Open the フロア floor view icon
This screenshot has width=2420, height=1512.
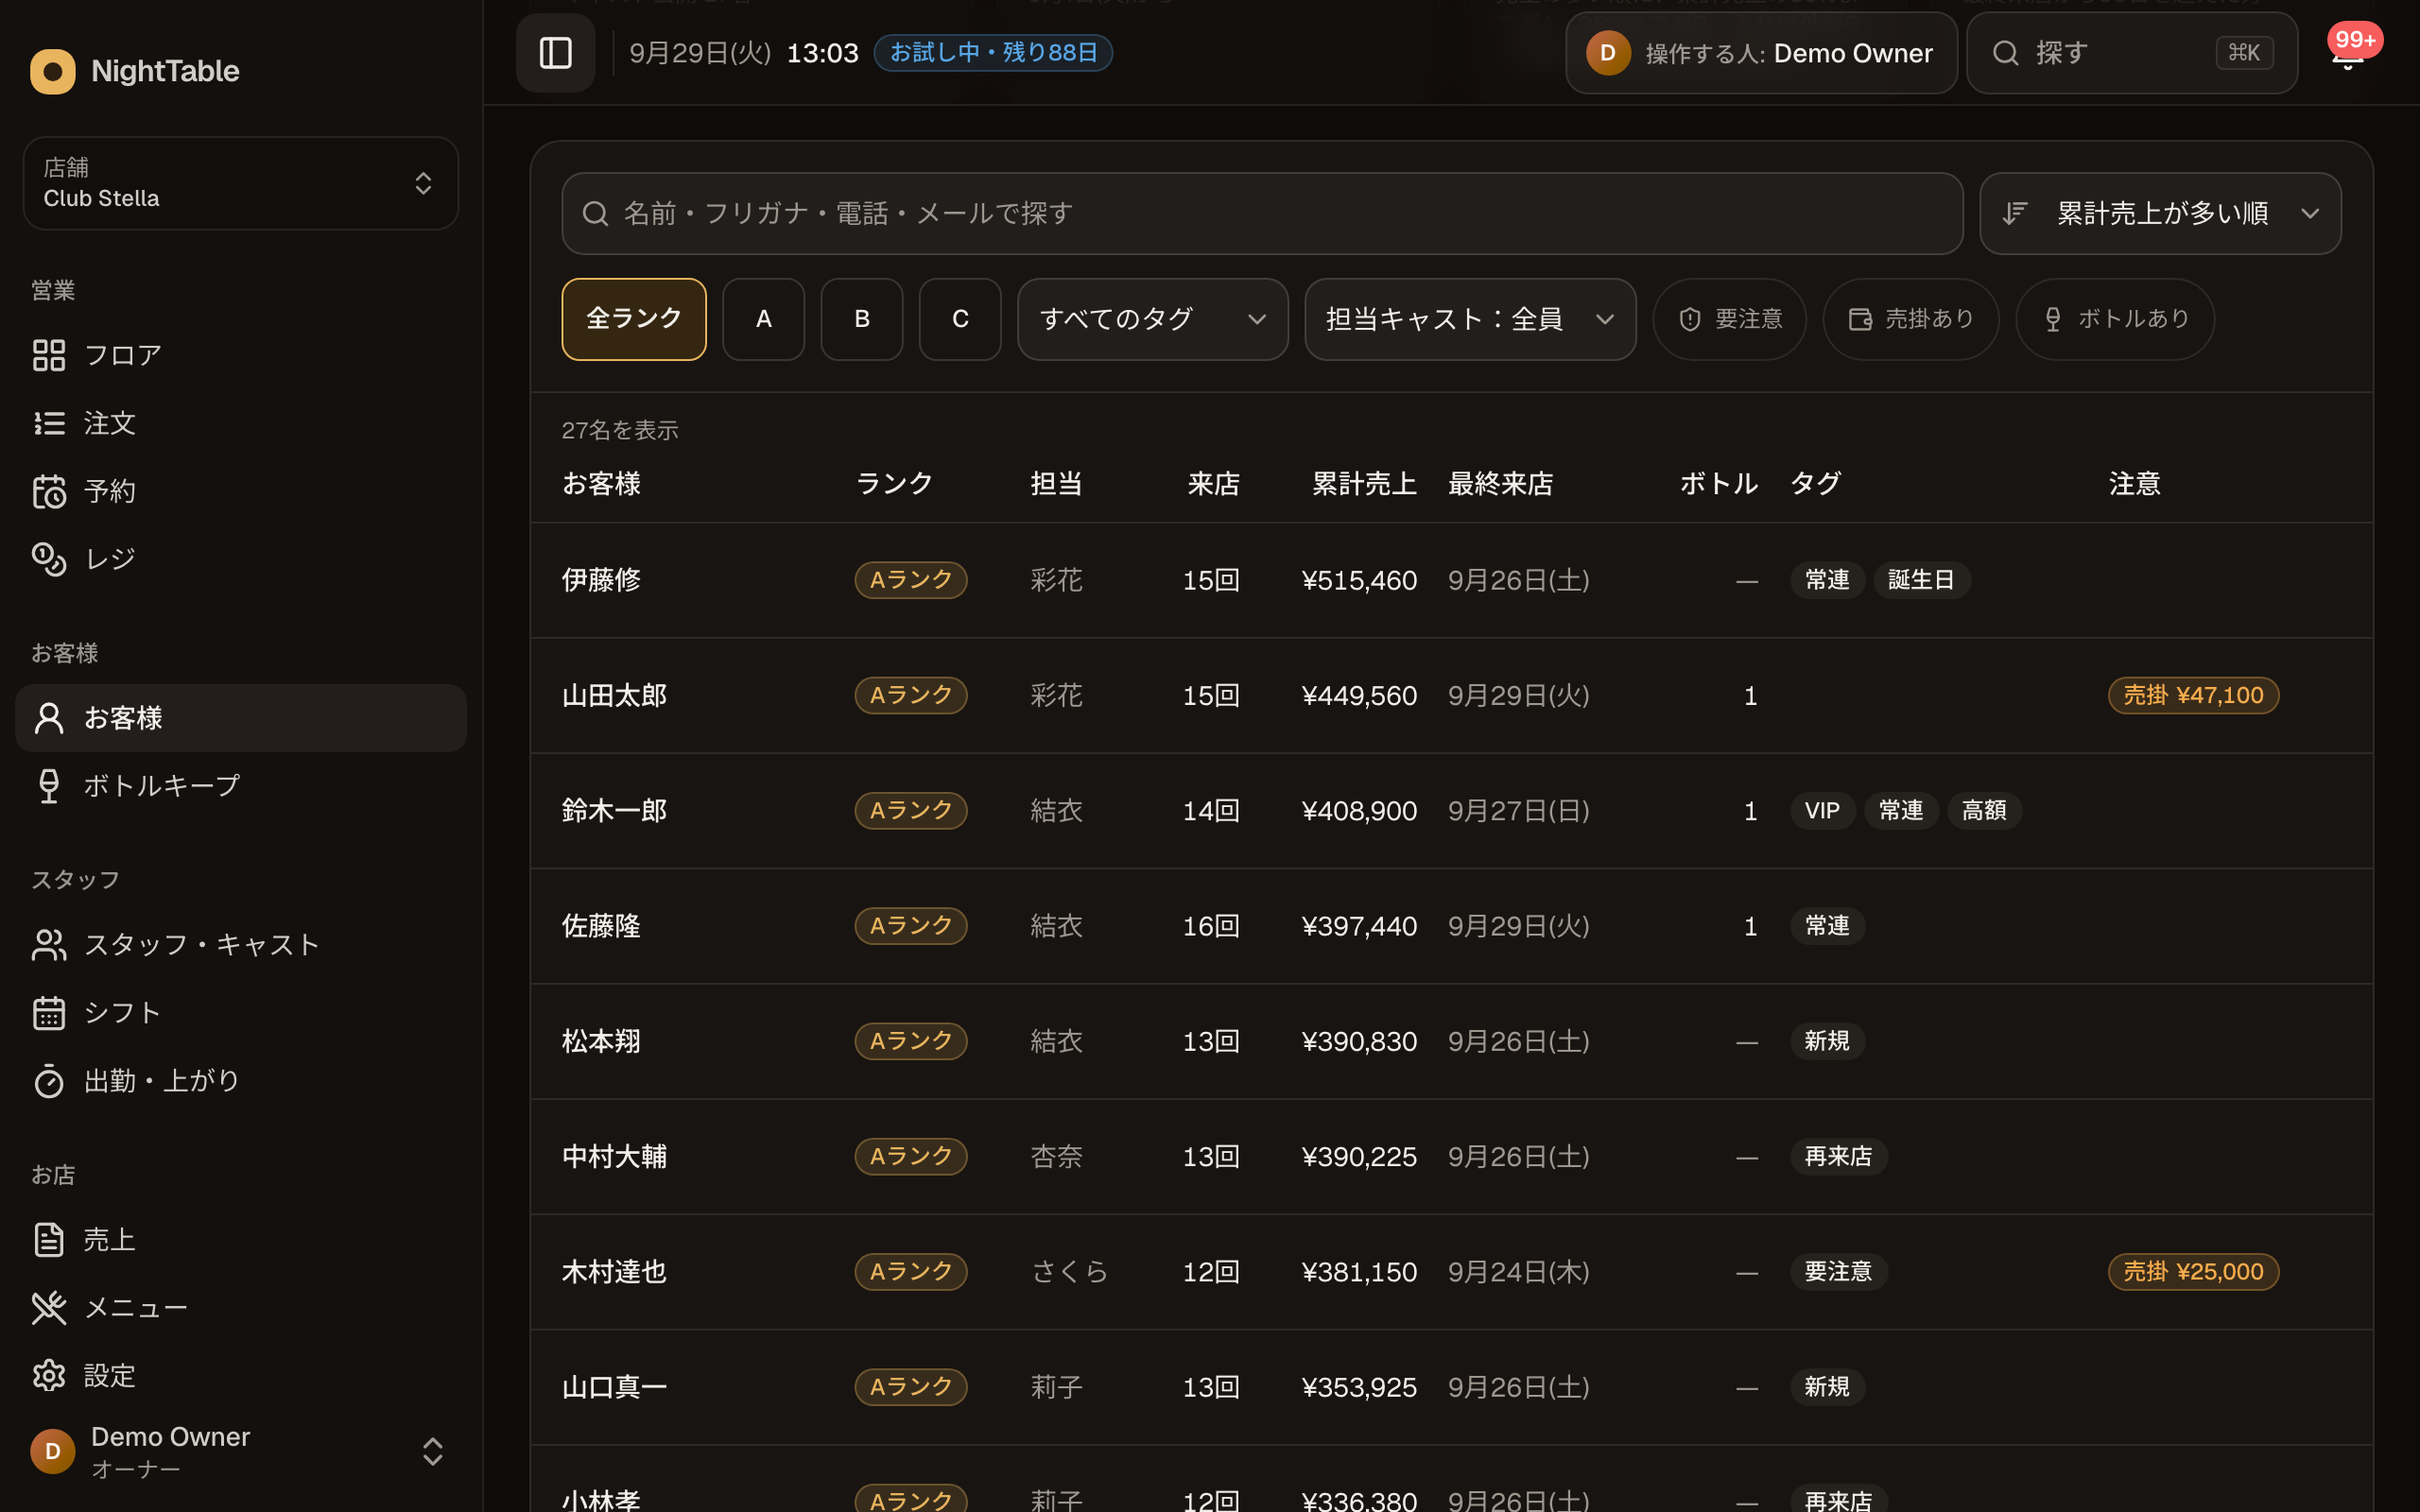pos(49,355)
